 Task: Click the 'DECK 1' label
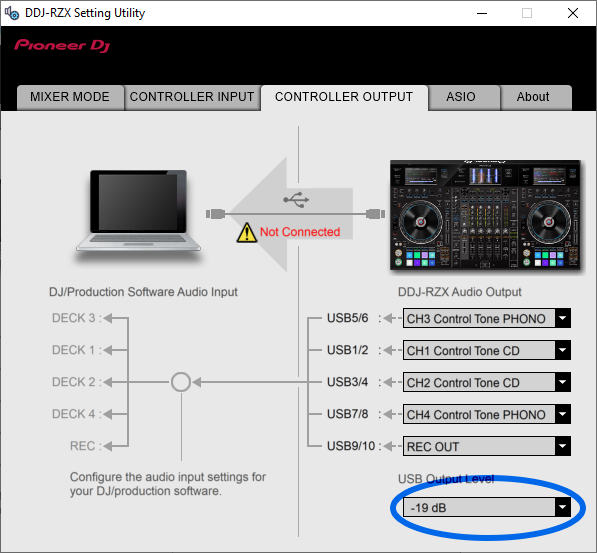(x=73, y=350)
